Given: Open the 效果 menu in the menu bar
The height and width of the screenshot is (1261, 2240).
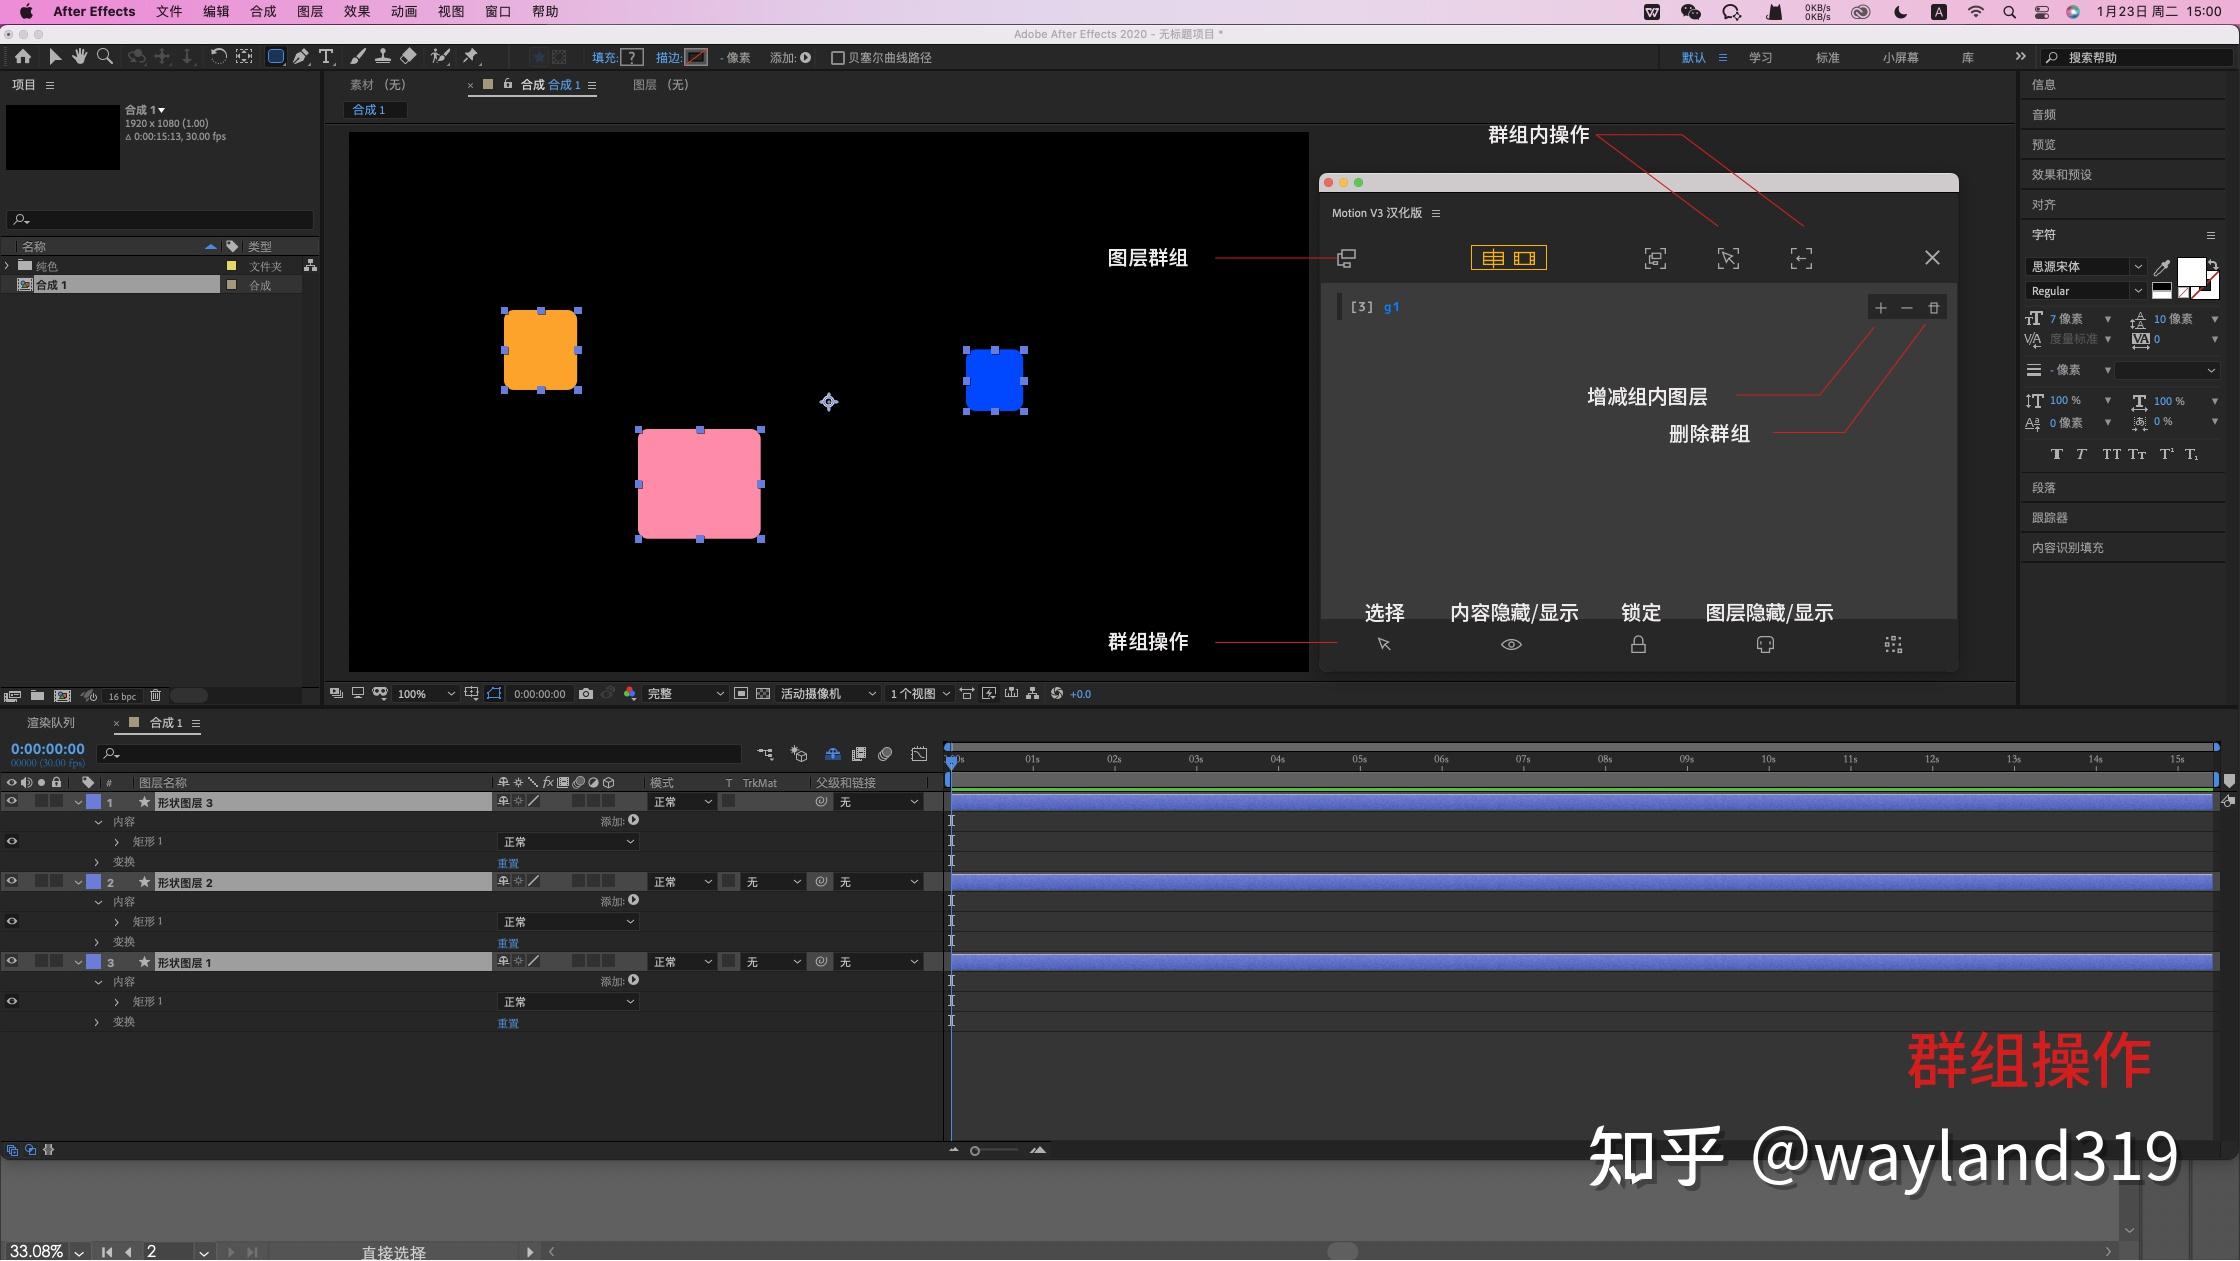Looking at the screenshot, I should coord(356,11).
